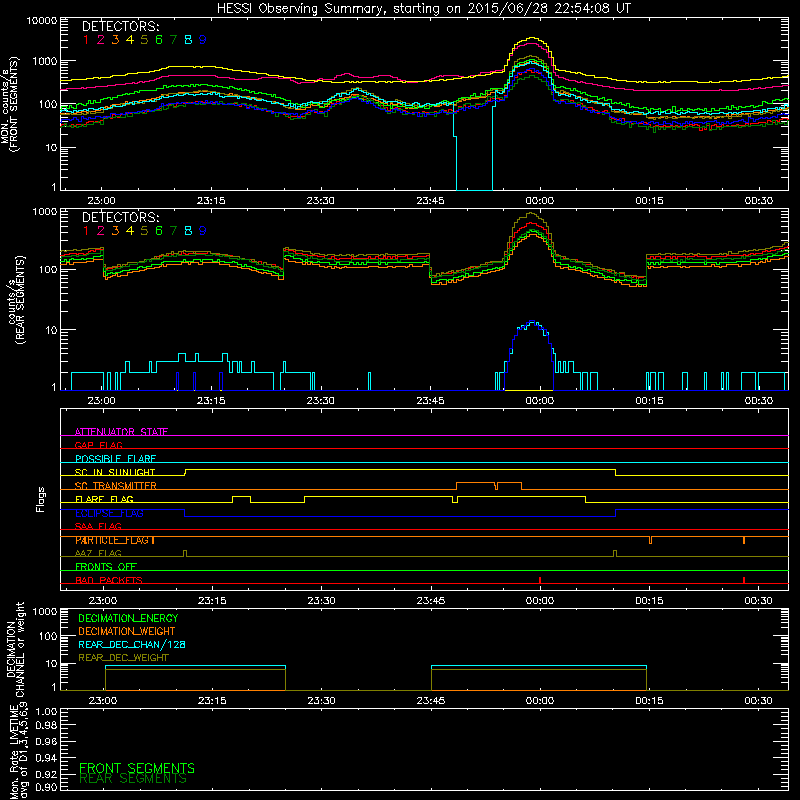Select blue detector 9 in front segments legend
Viewport: 800px width, 800px height.
point(203,40)
